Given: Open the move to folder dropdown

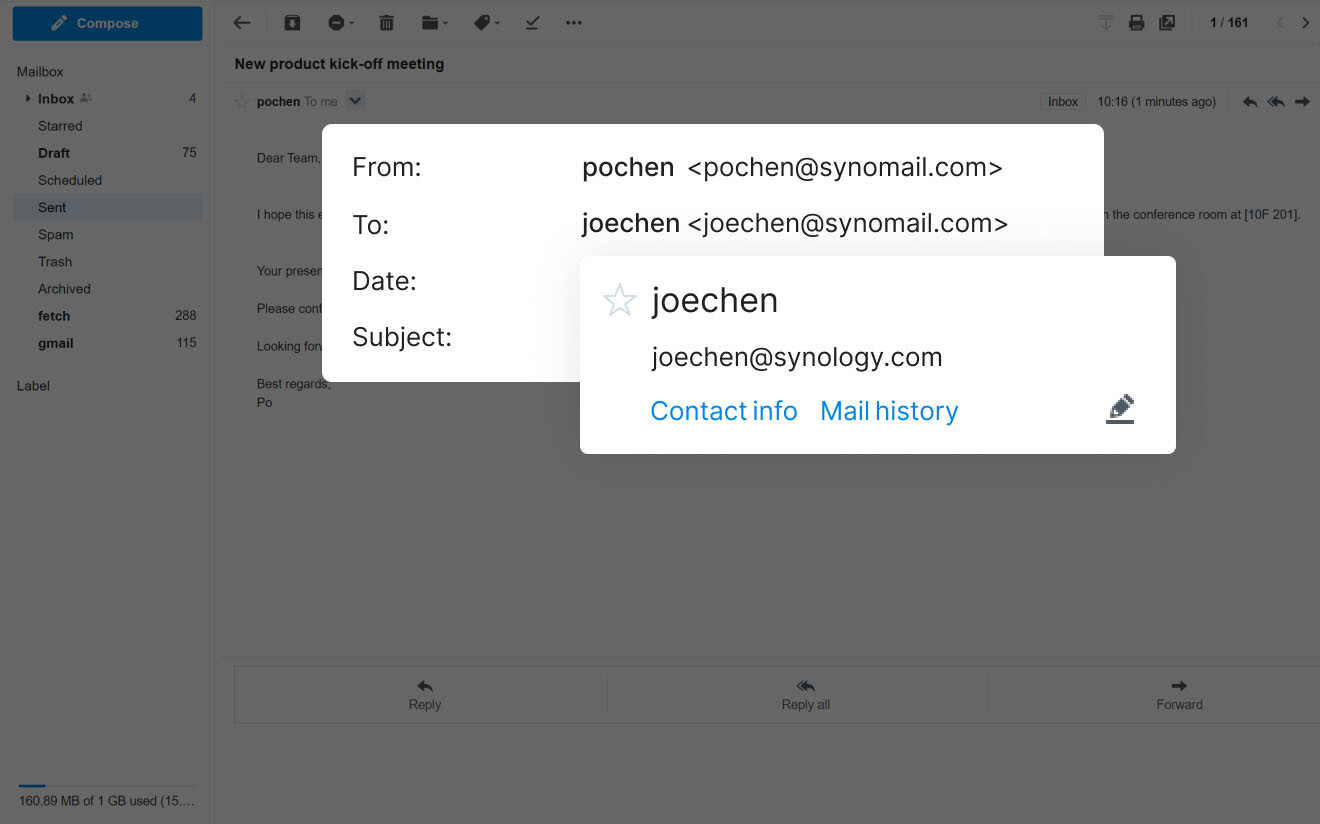Looking at the screenshot, I should pyautogui.click(x=434, y=23).
